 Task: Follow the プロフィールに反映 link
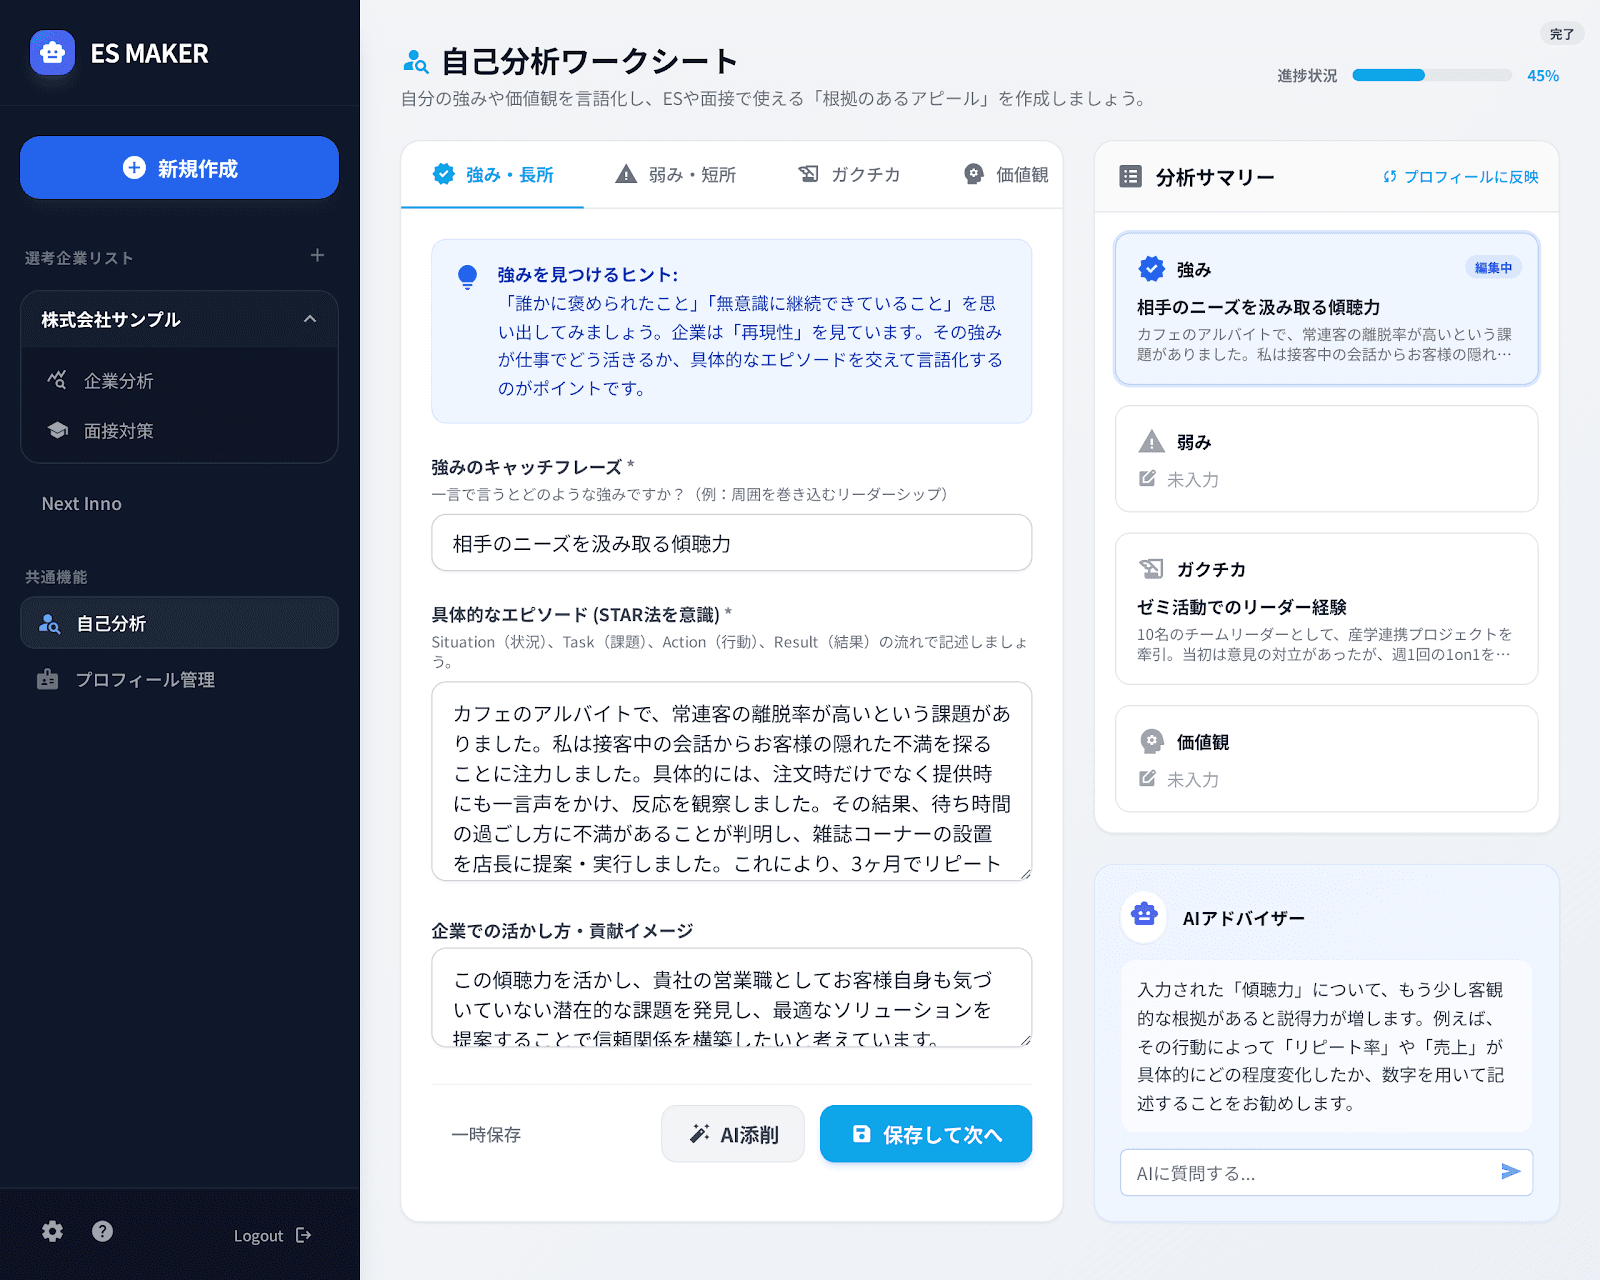[x=1463, y=176]
